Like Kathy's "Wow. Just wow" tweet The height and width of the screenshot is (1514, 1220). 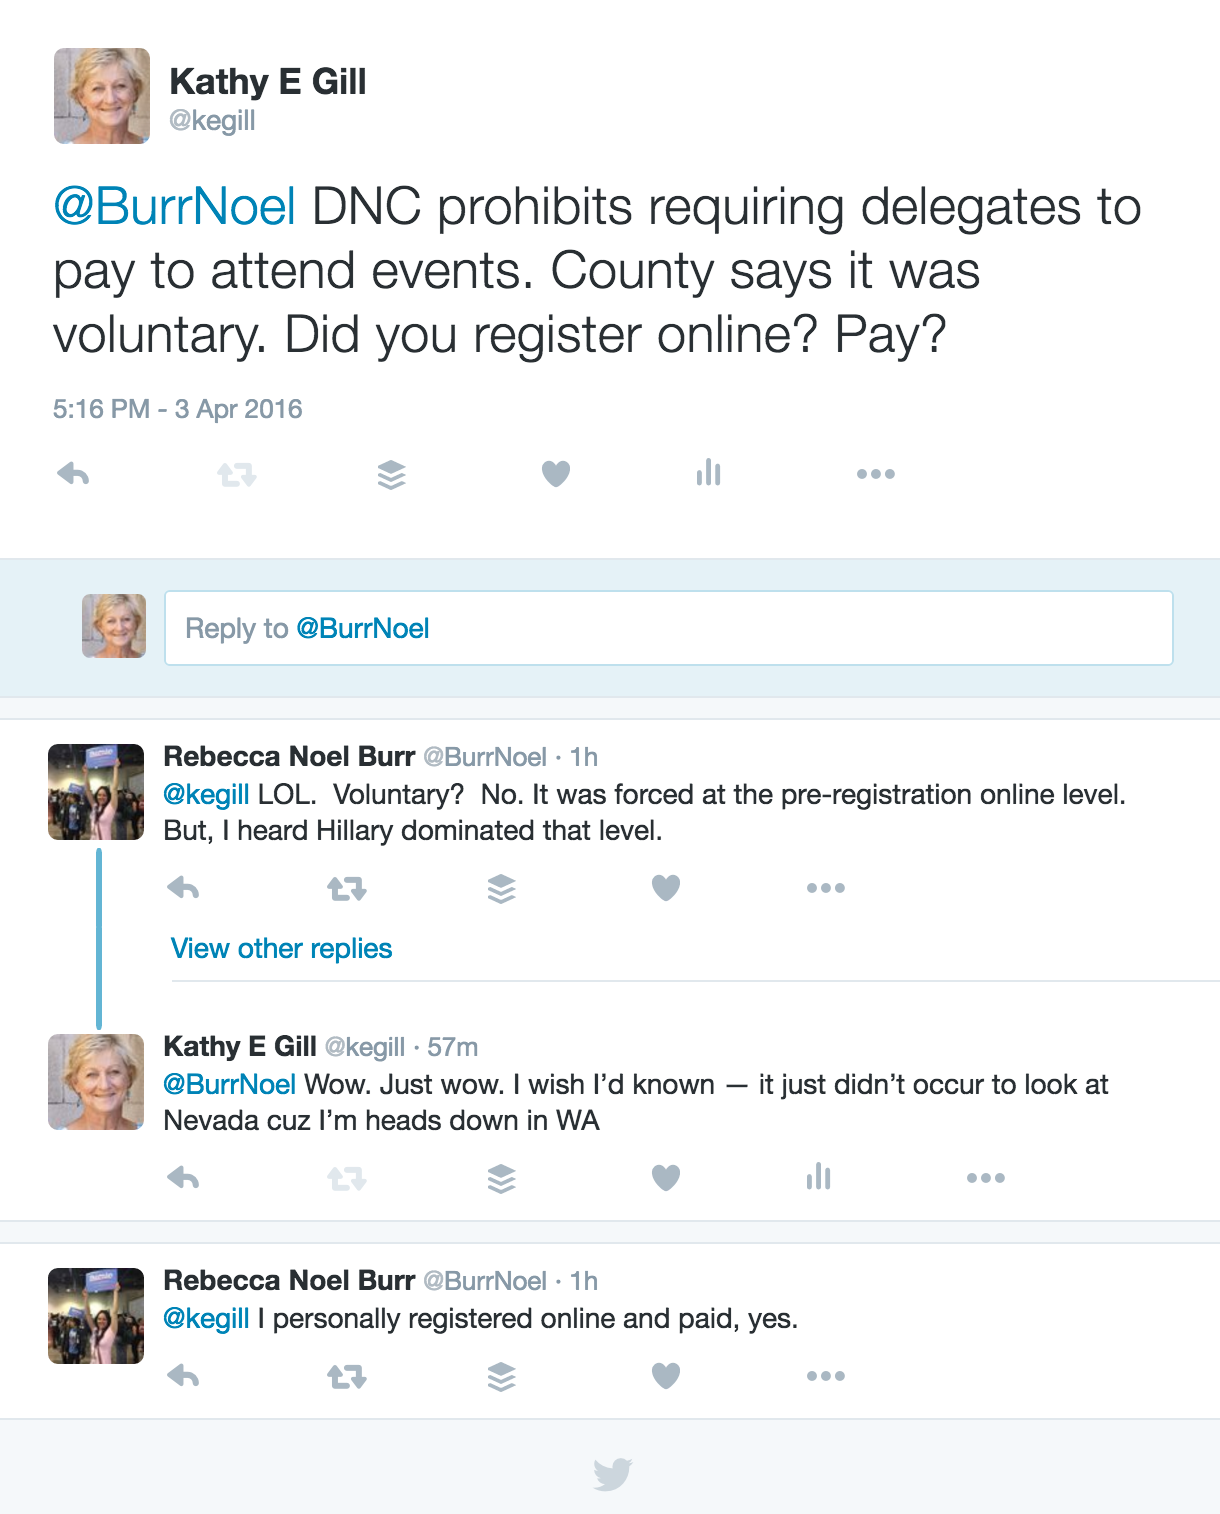click(666, 1178)
